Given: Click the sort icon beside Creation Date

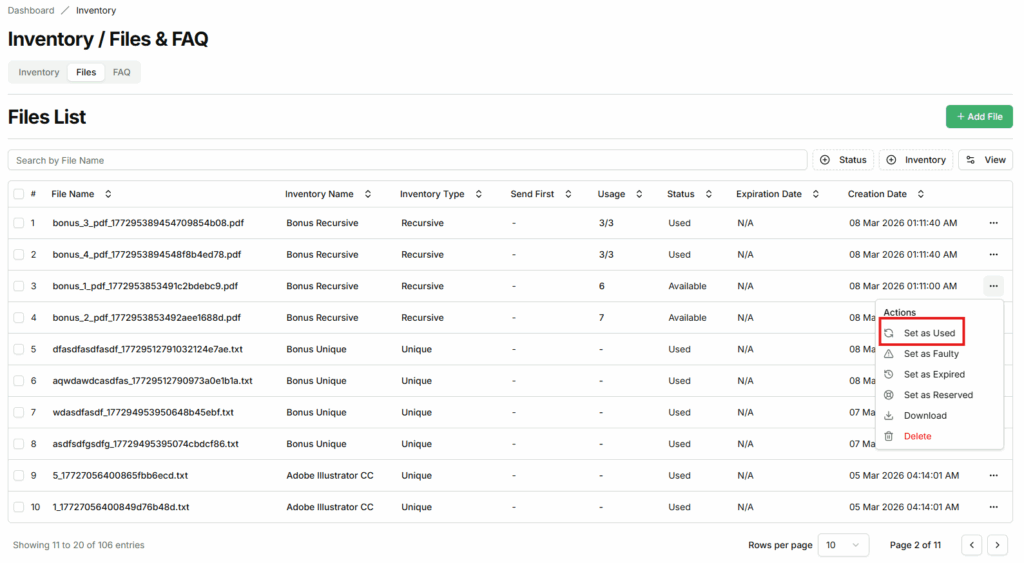Looking at the screenshot, I should coord(920,194).
